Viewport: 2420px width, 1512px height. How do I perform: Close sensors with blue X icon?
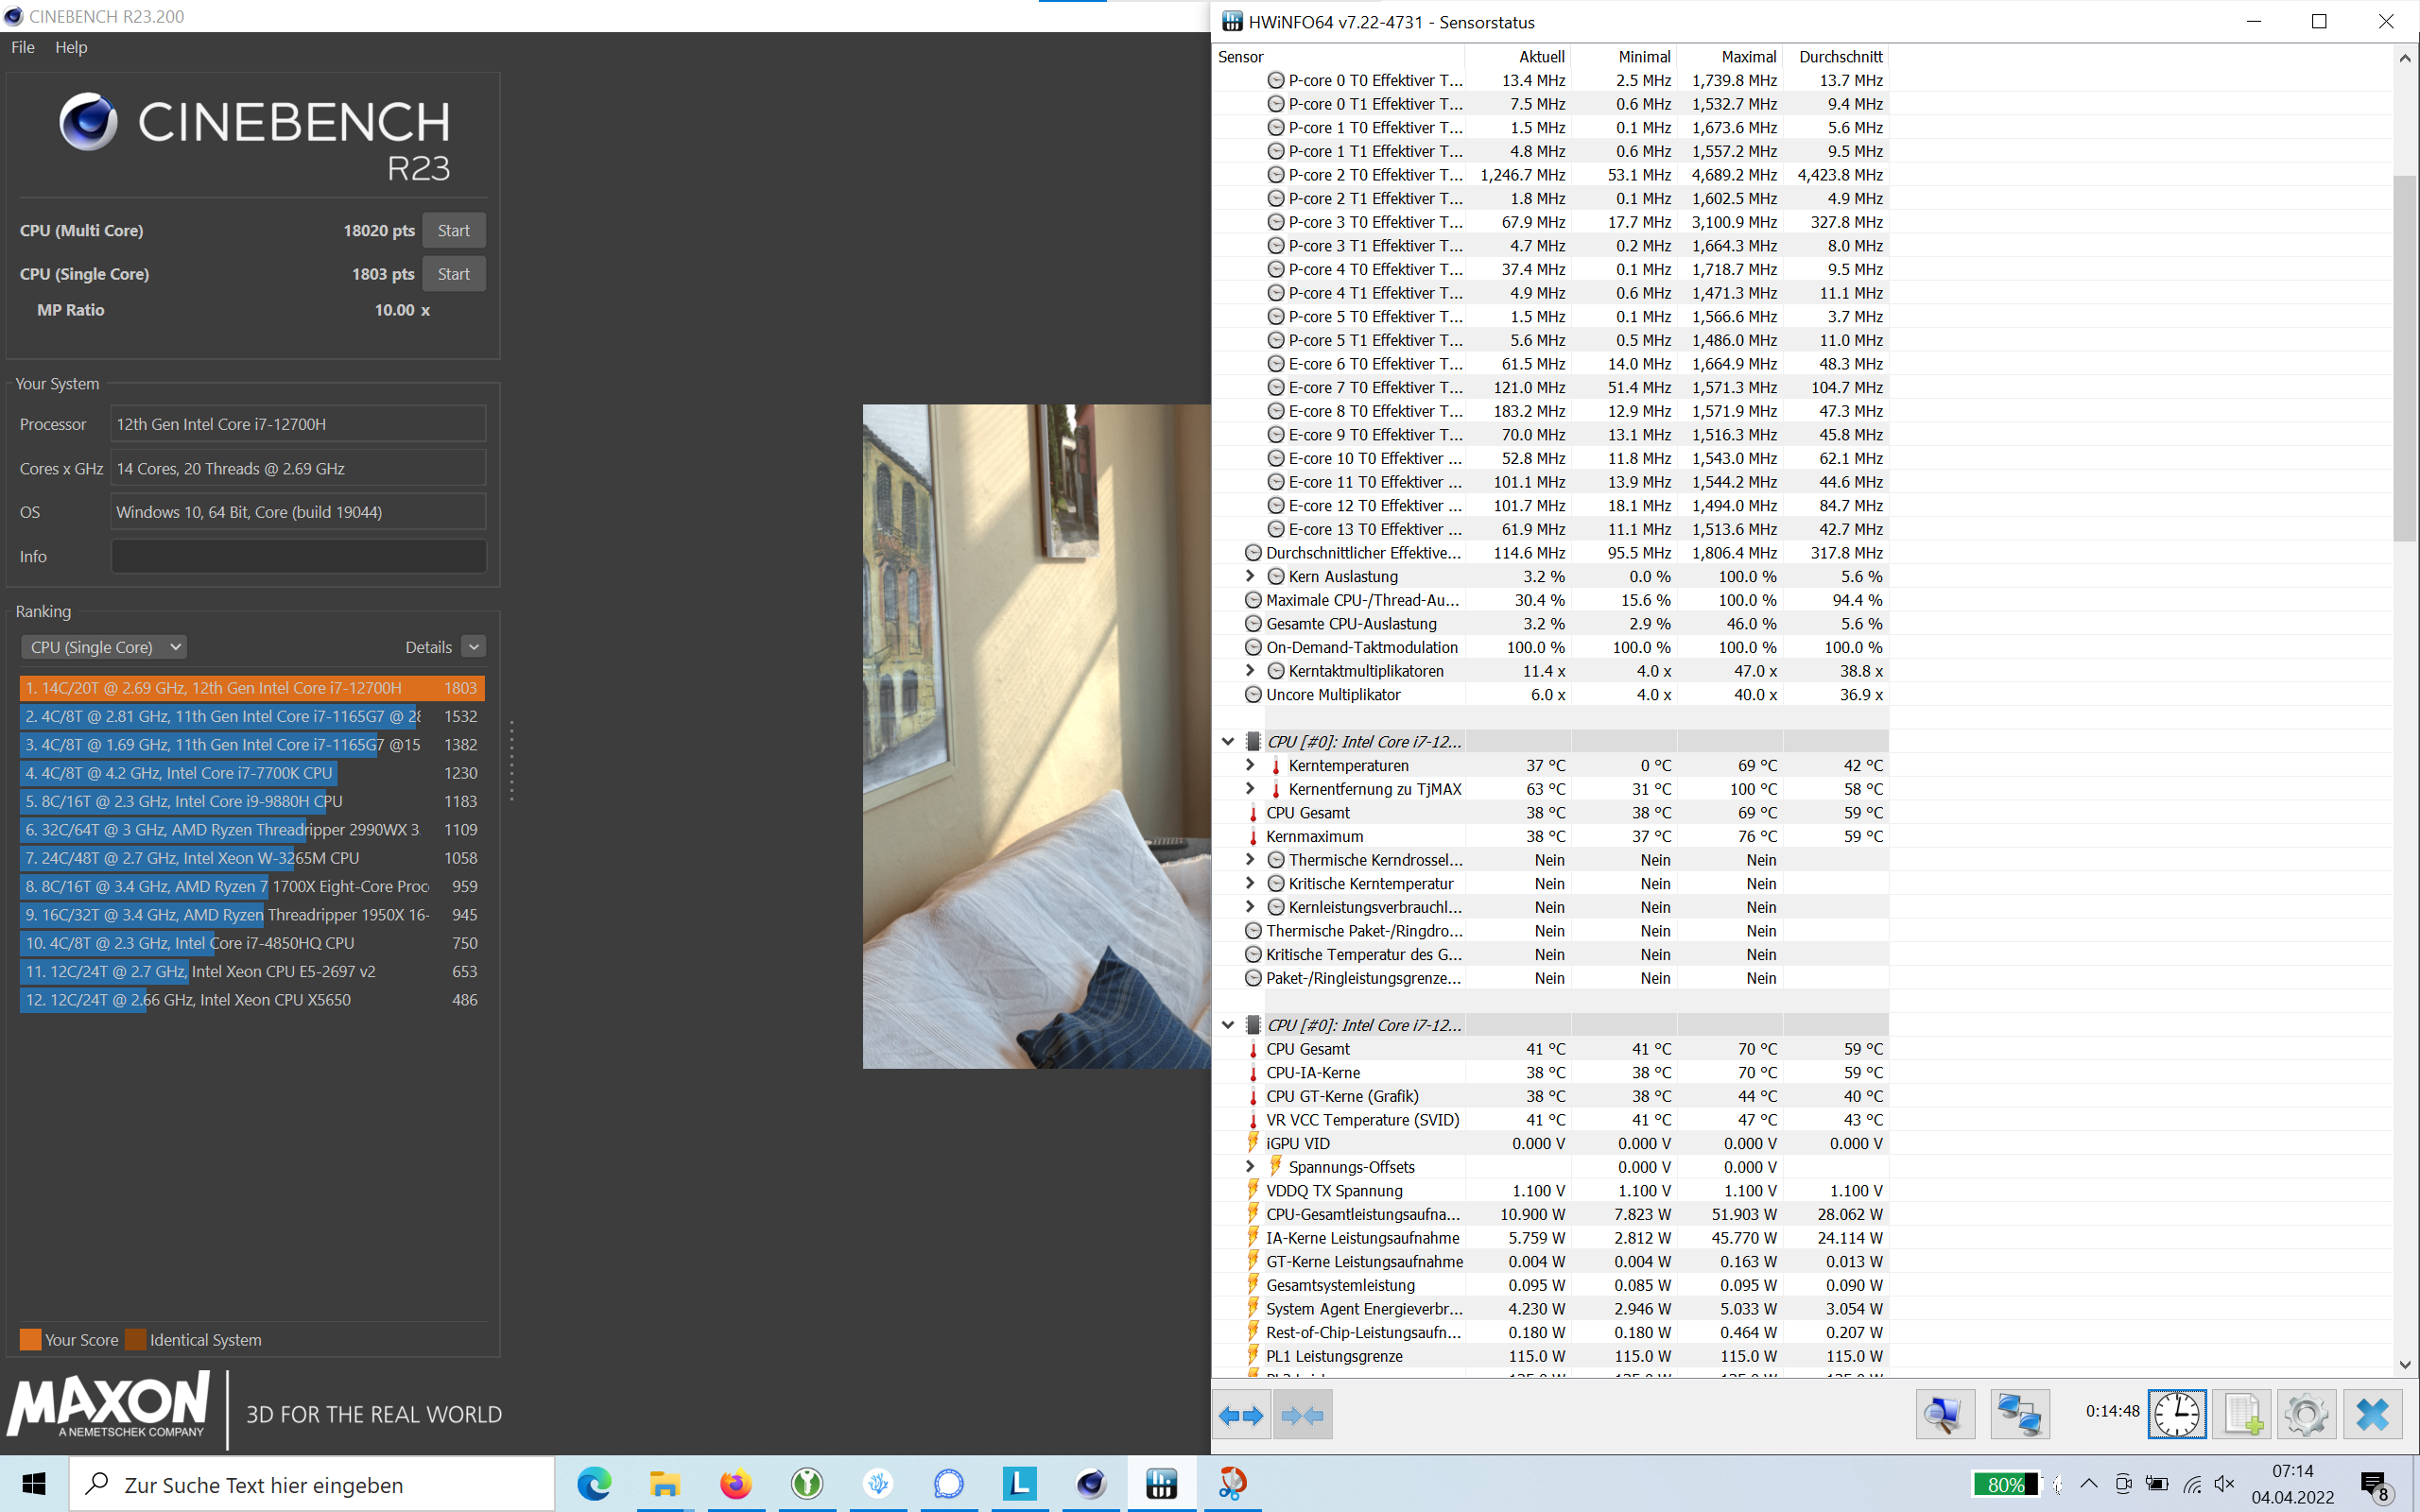pos(2372,1415)
